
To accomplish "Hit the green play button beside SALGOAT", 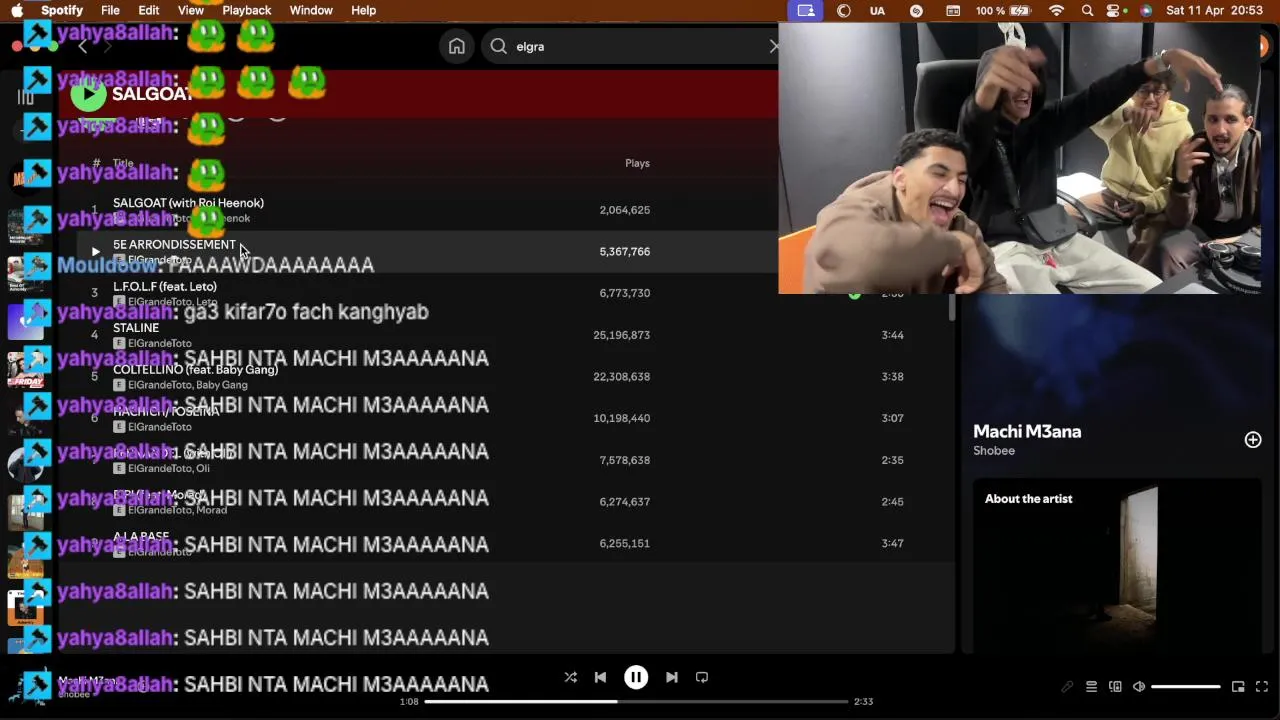I will click(88, 94).
